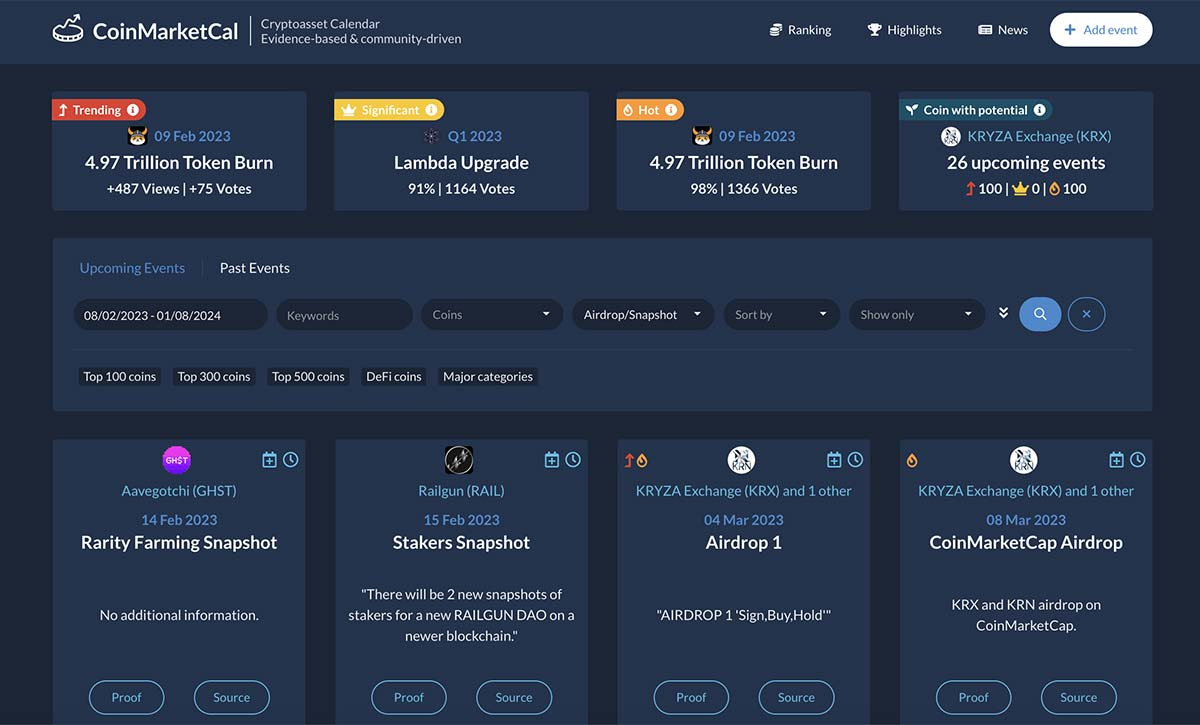Open the Railgun (RAIL) coin link

tap(461, 491)
